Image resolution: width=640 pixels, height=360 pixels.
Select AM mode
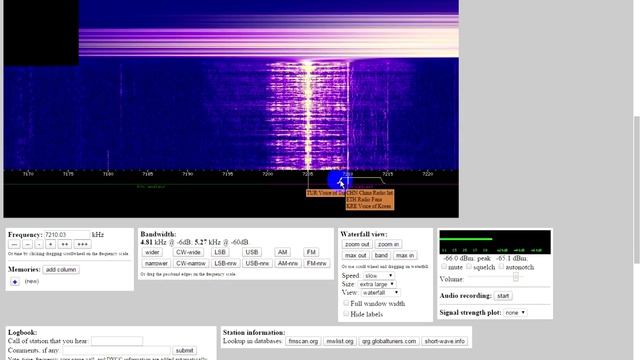pos(282,252)
